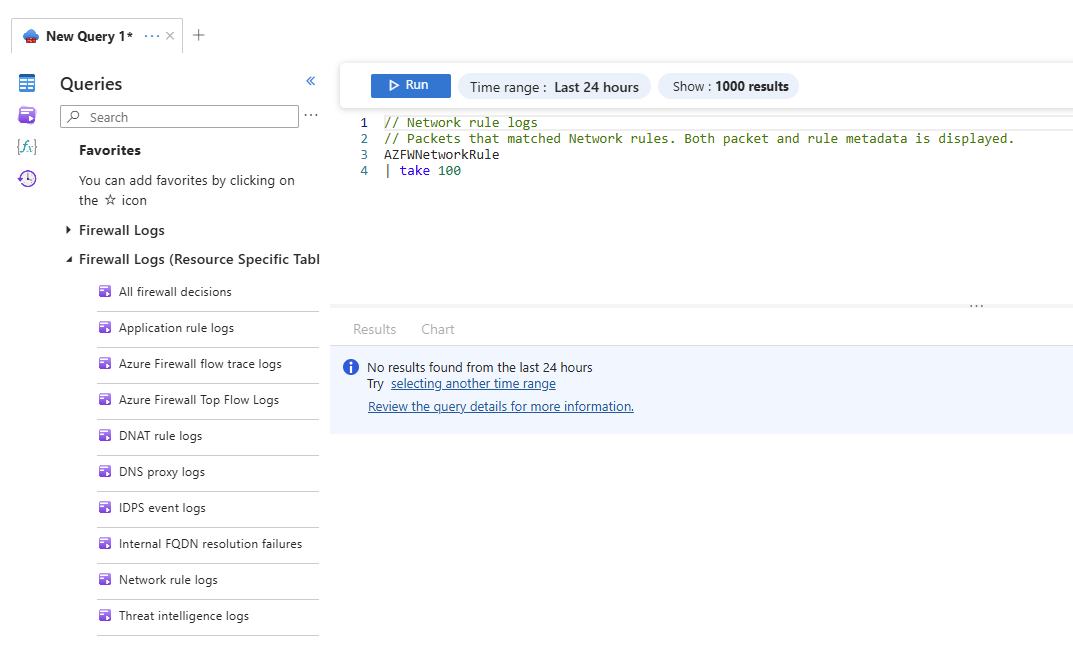Click the ellipsis next to Search box
The height and width of the screenshot is (663, 1073).
(x=311, y=116)
